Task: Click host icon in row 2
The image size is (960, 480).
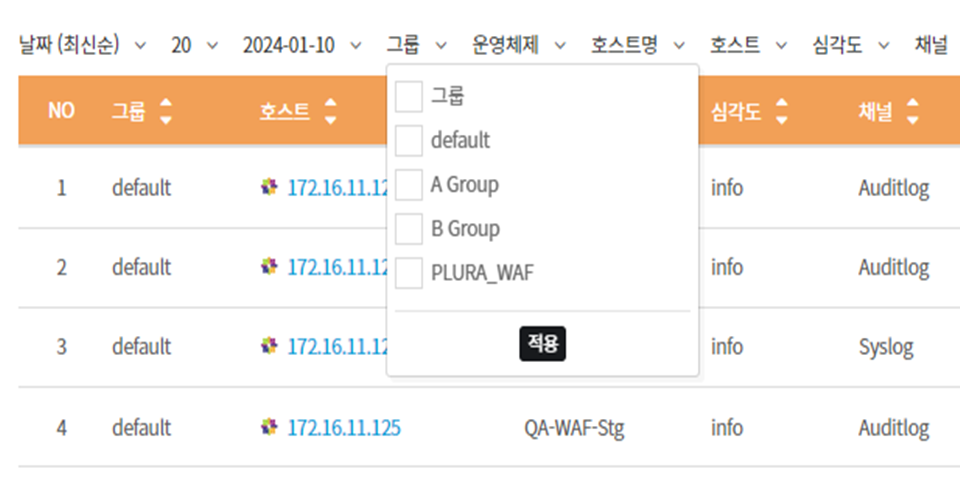Action: pos(268,267)
